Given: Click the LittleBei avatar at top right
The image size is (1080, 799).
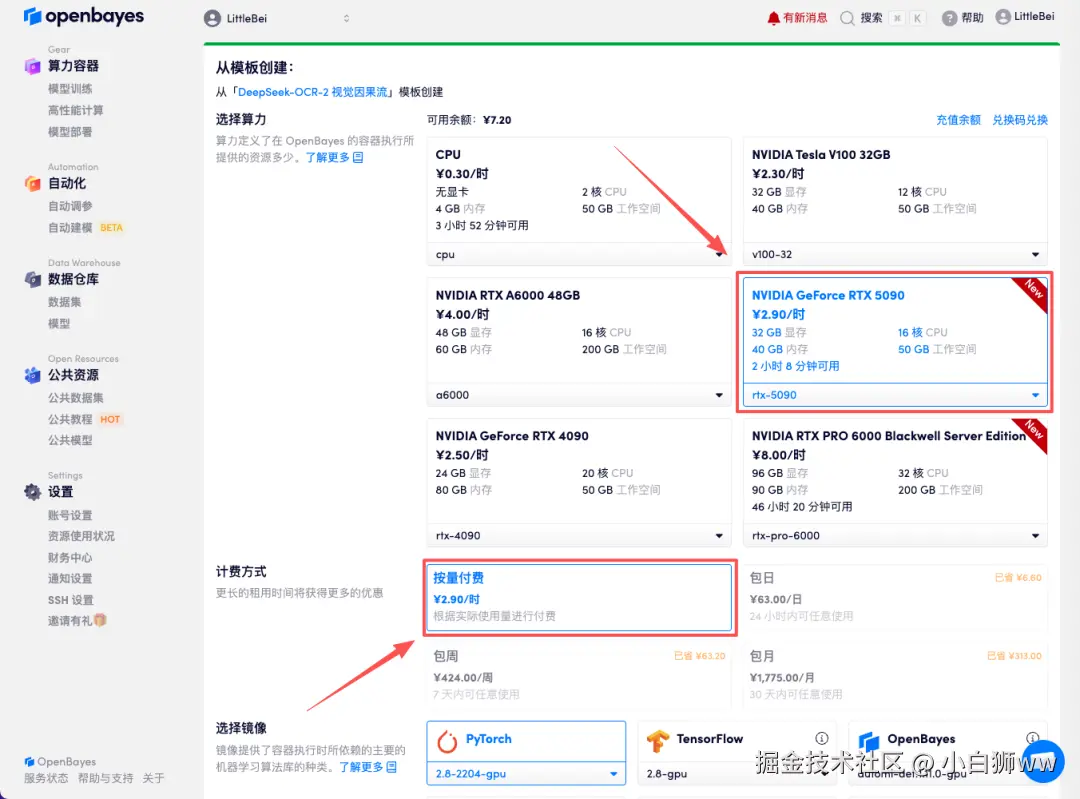Looking at the screenshot, I should pyautogui.click(x=1003, y=17).
